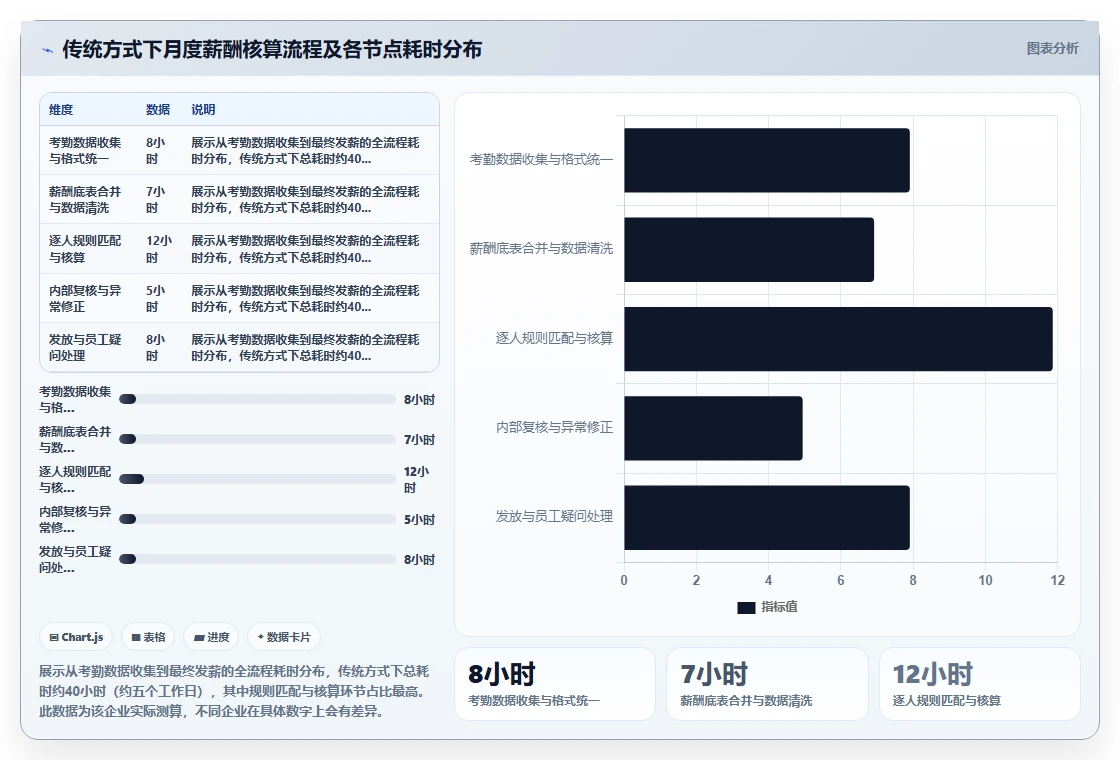Click y-axis label 逐人规则匹配与核算 in chart
Screen dimensions: 1120x760
click(x=554, y=338)
